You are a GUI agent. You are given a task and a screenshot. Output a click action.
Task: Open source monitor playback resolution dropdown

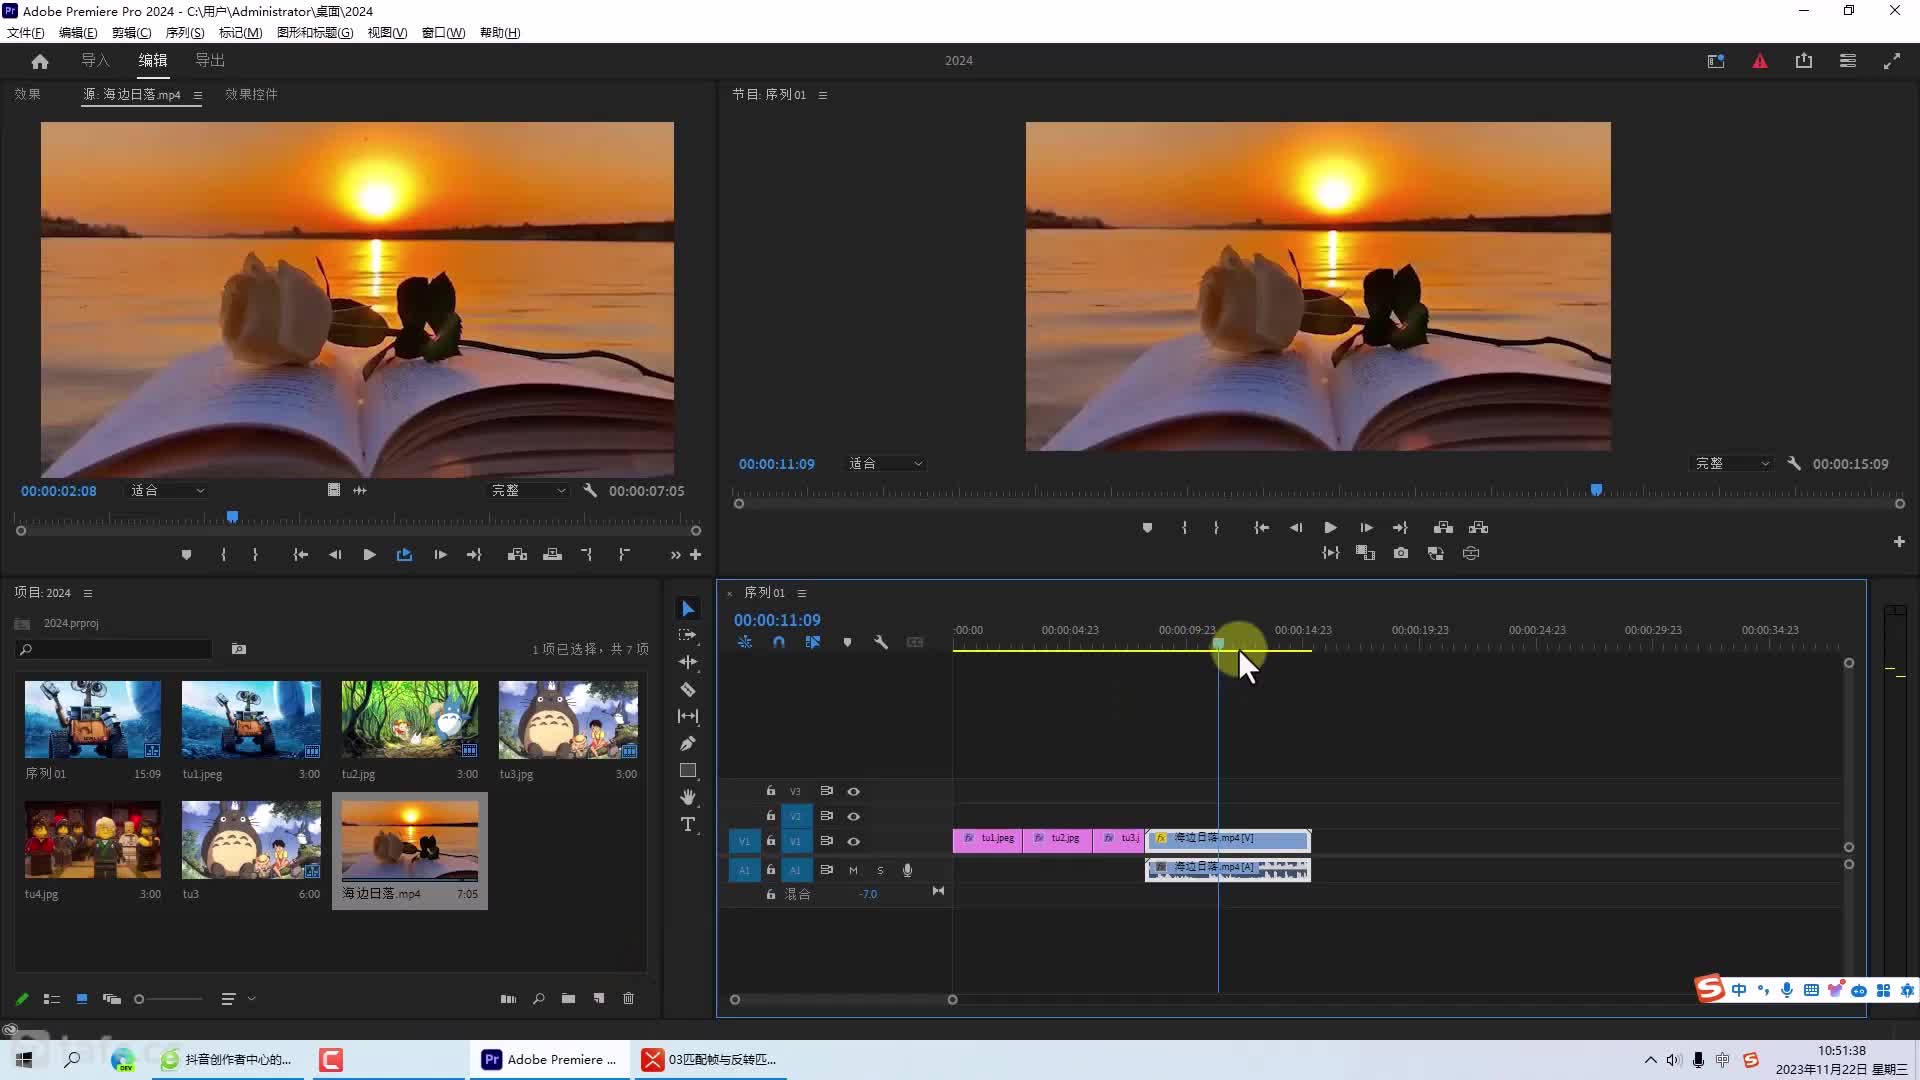click(529, 491)
